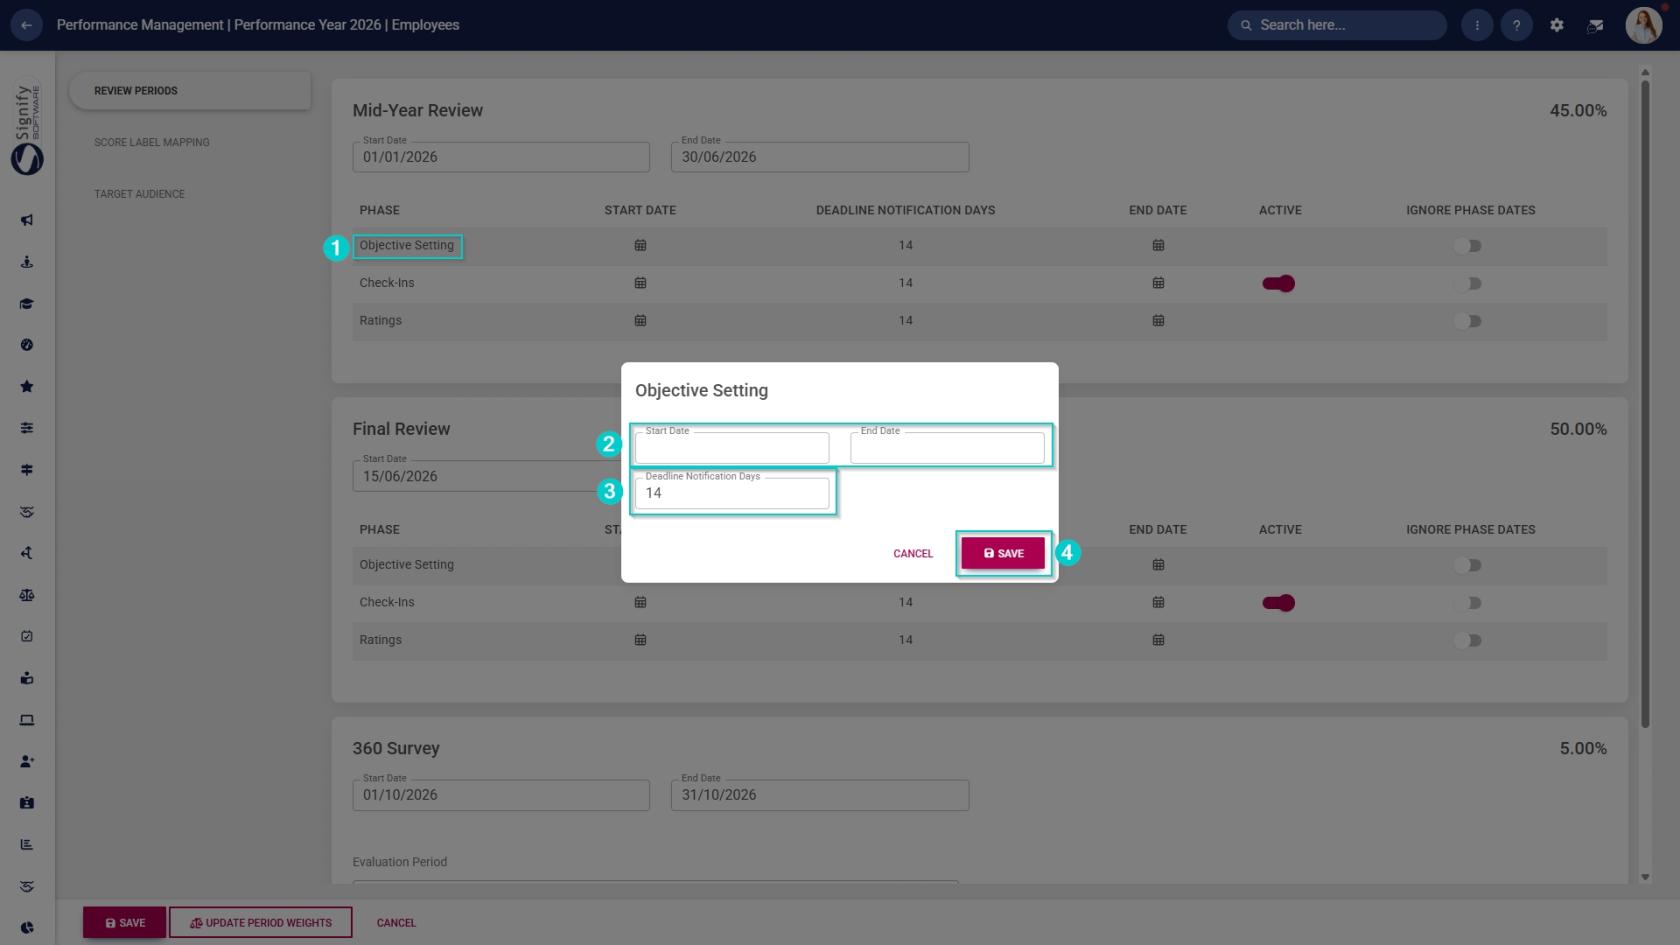Toggle Final Review Ratings ignore phase dates
Screen dimensions: 1680x945
point(1468,640)
